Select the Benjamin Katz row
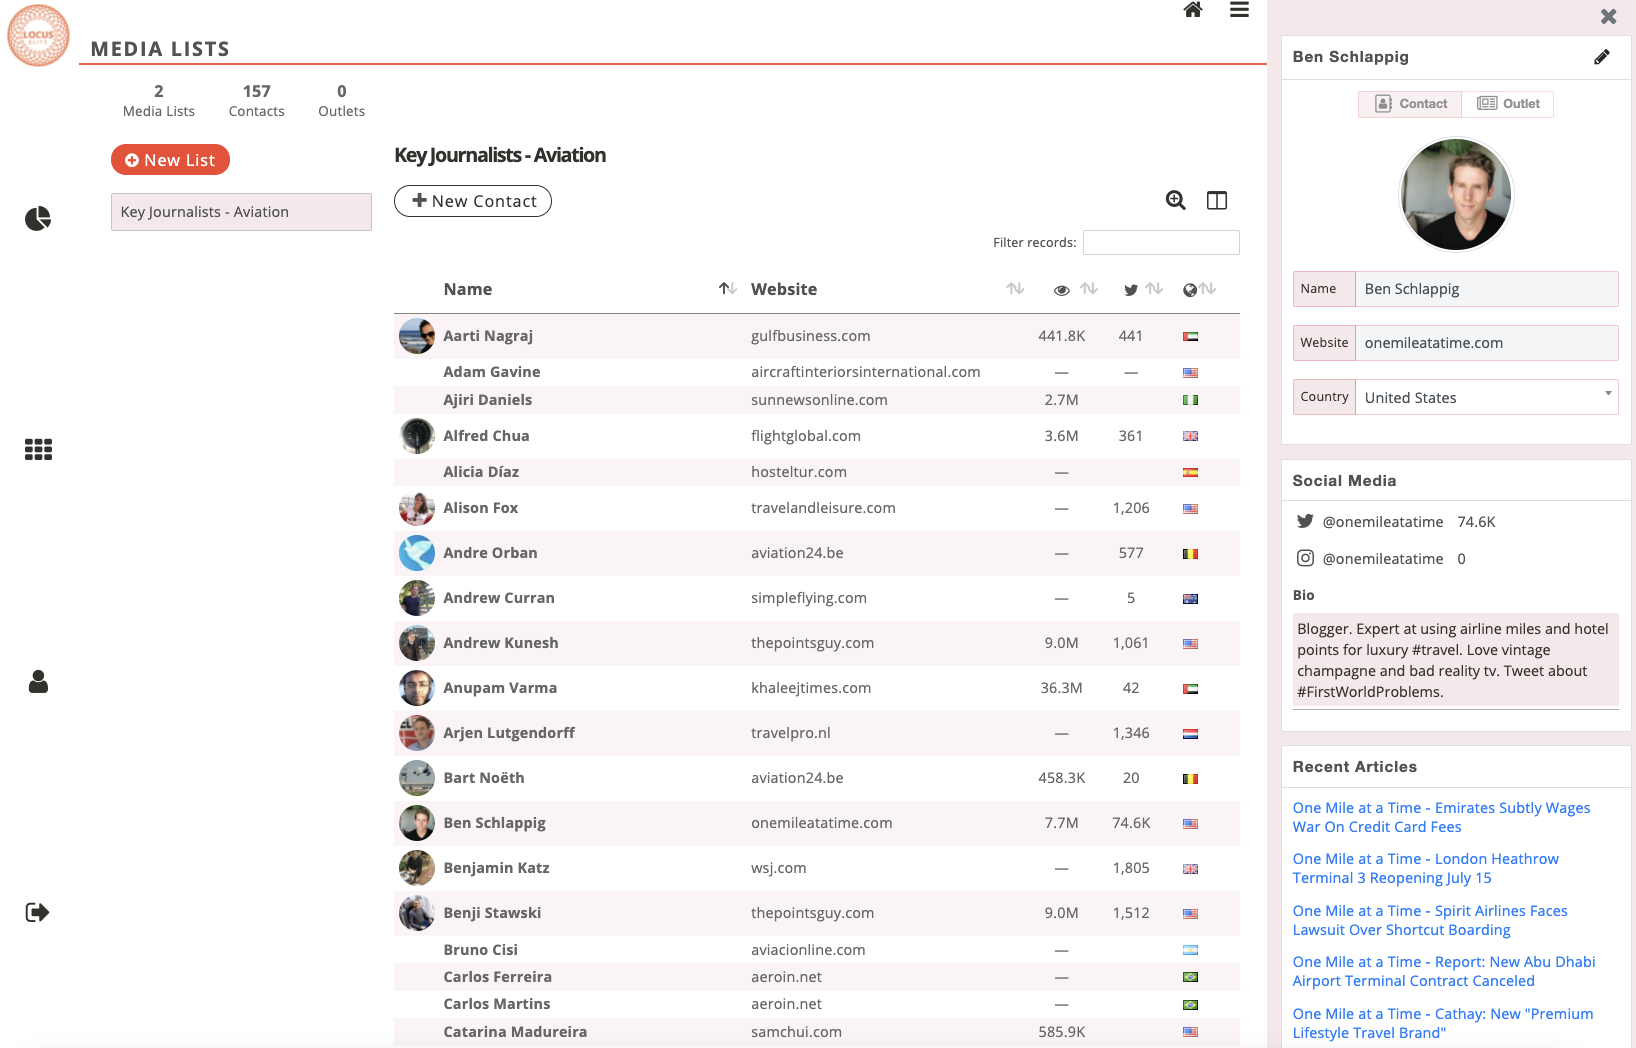The width and height of the screenshot is (1636, 1048). (x=817, y=868)
